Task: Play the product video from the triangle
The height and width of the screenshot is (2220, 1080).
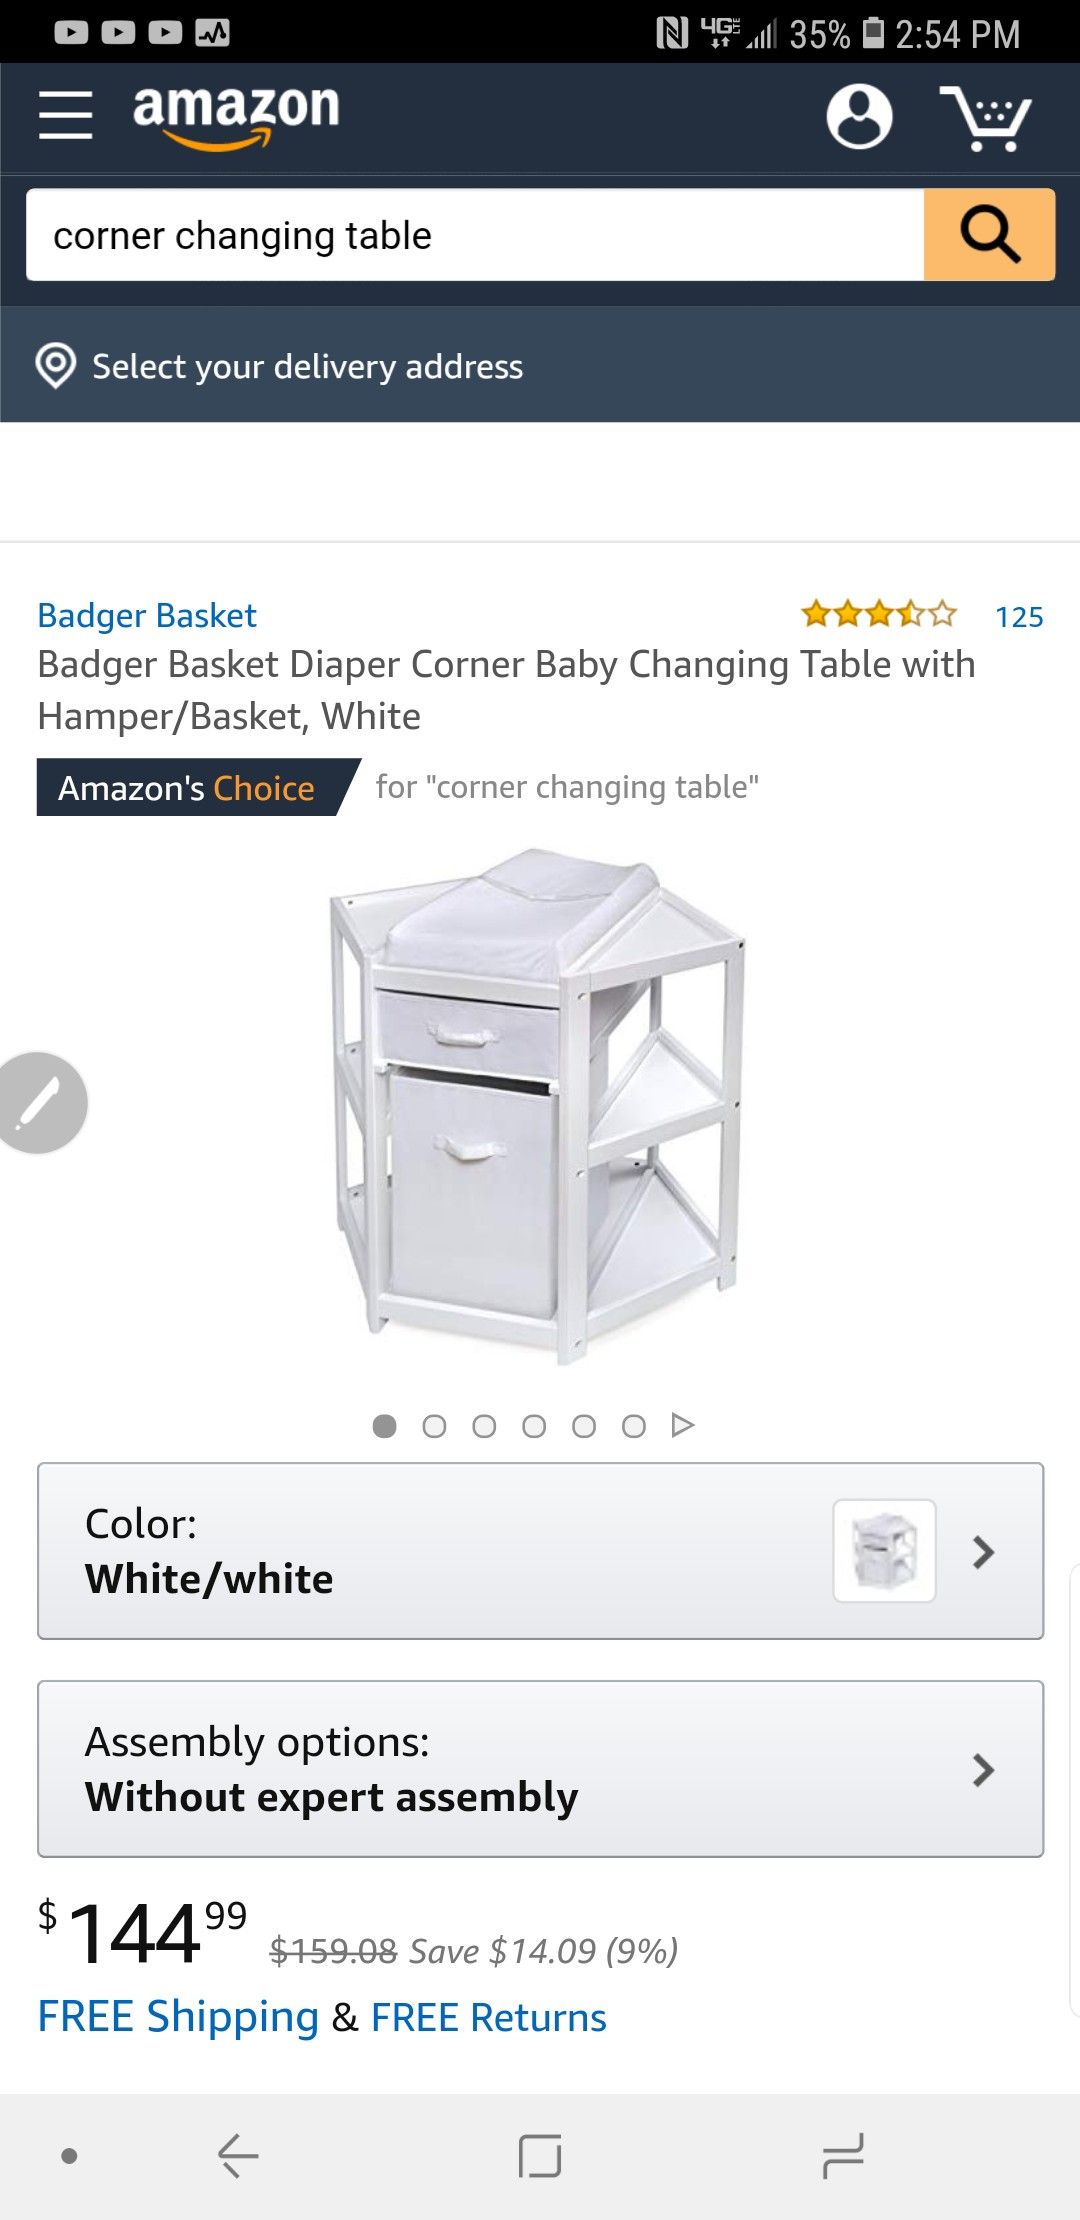Action: pyautogui.click(x=682, y=1425)
